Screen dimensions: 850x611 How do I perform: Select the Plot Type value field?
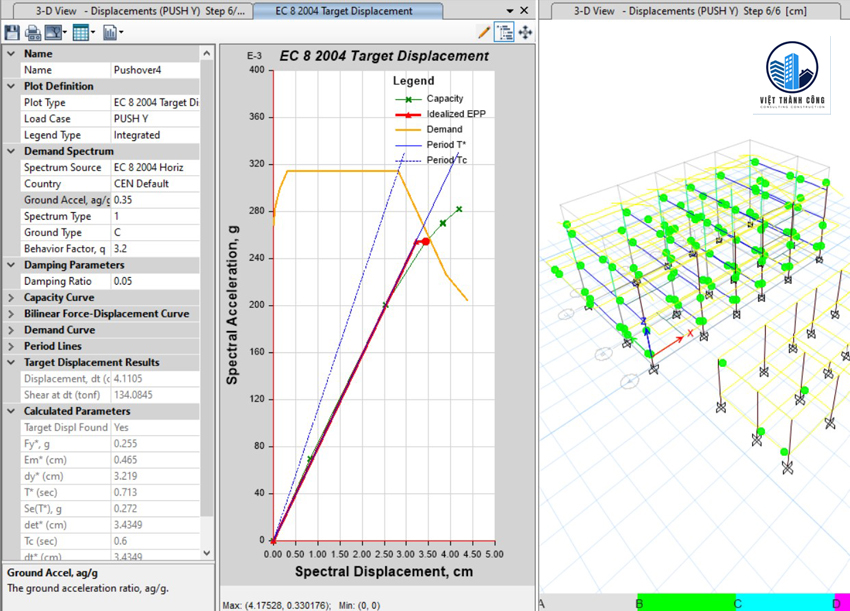(155, 103)
